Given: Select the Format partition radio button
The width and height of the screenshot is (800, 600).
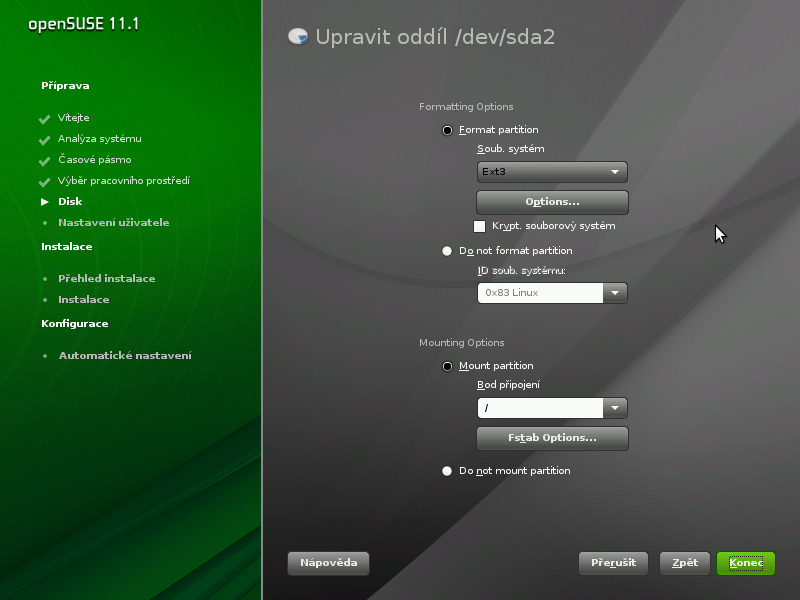Looking at the screenshot, I should pos(447,131).
